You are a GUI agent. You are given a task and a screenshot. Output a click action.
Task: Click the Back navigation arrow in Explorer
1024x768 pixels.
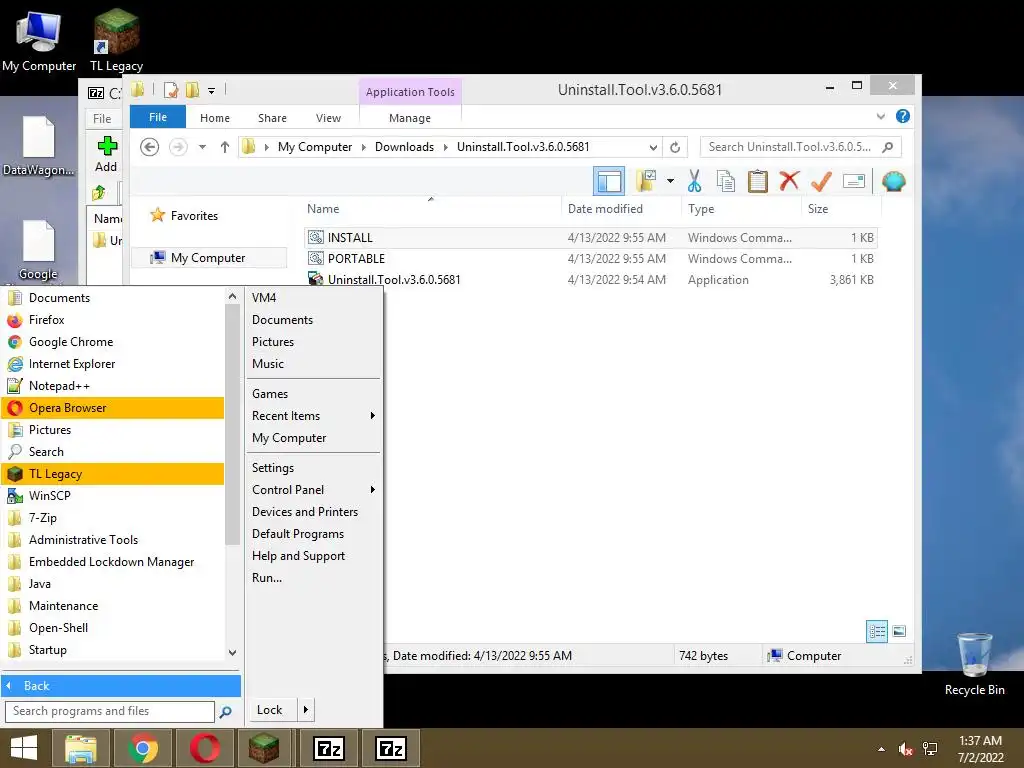point(150,147)
